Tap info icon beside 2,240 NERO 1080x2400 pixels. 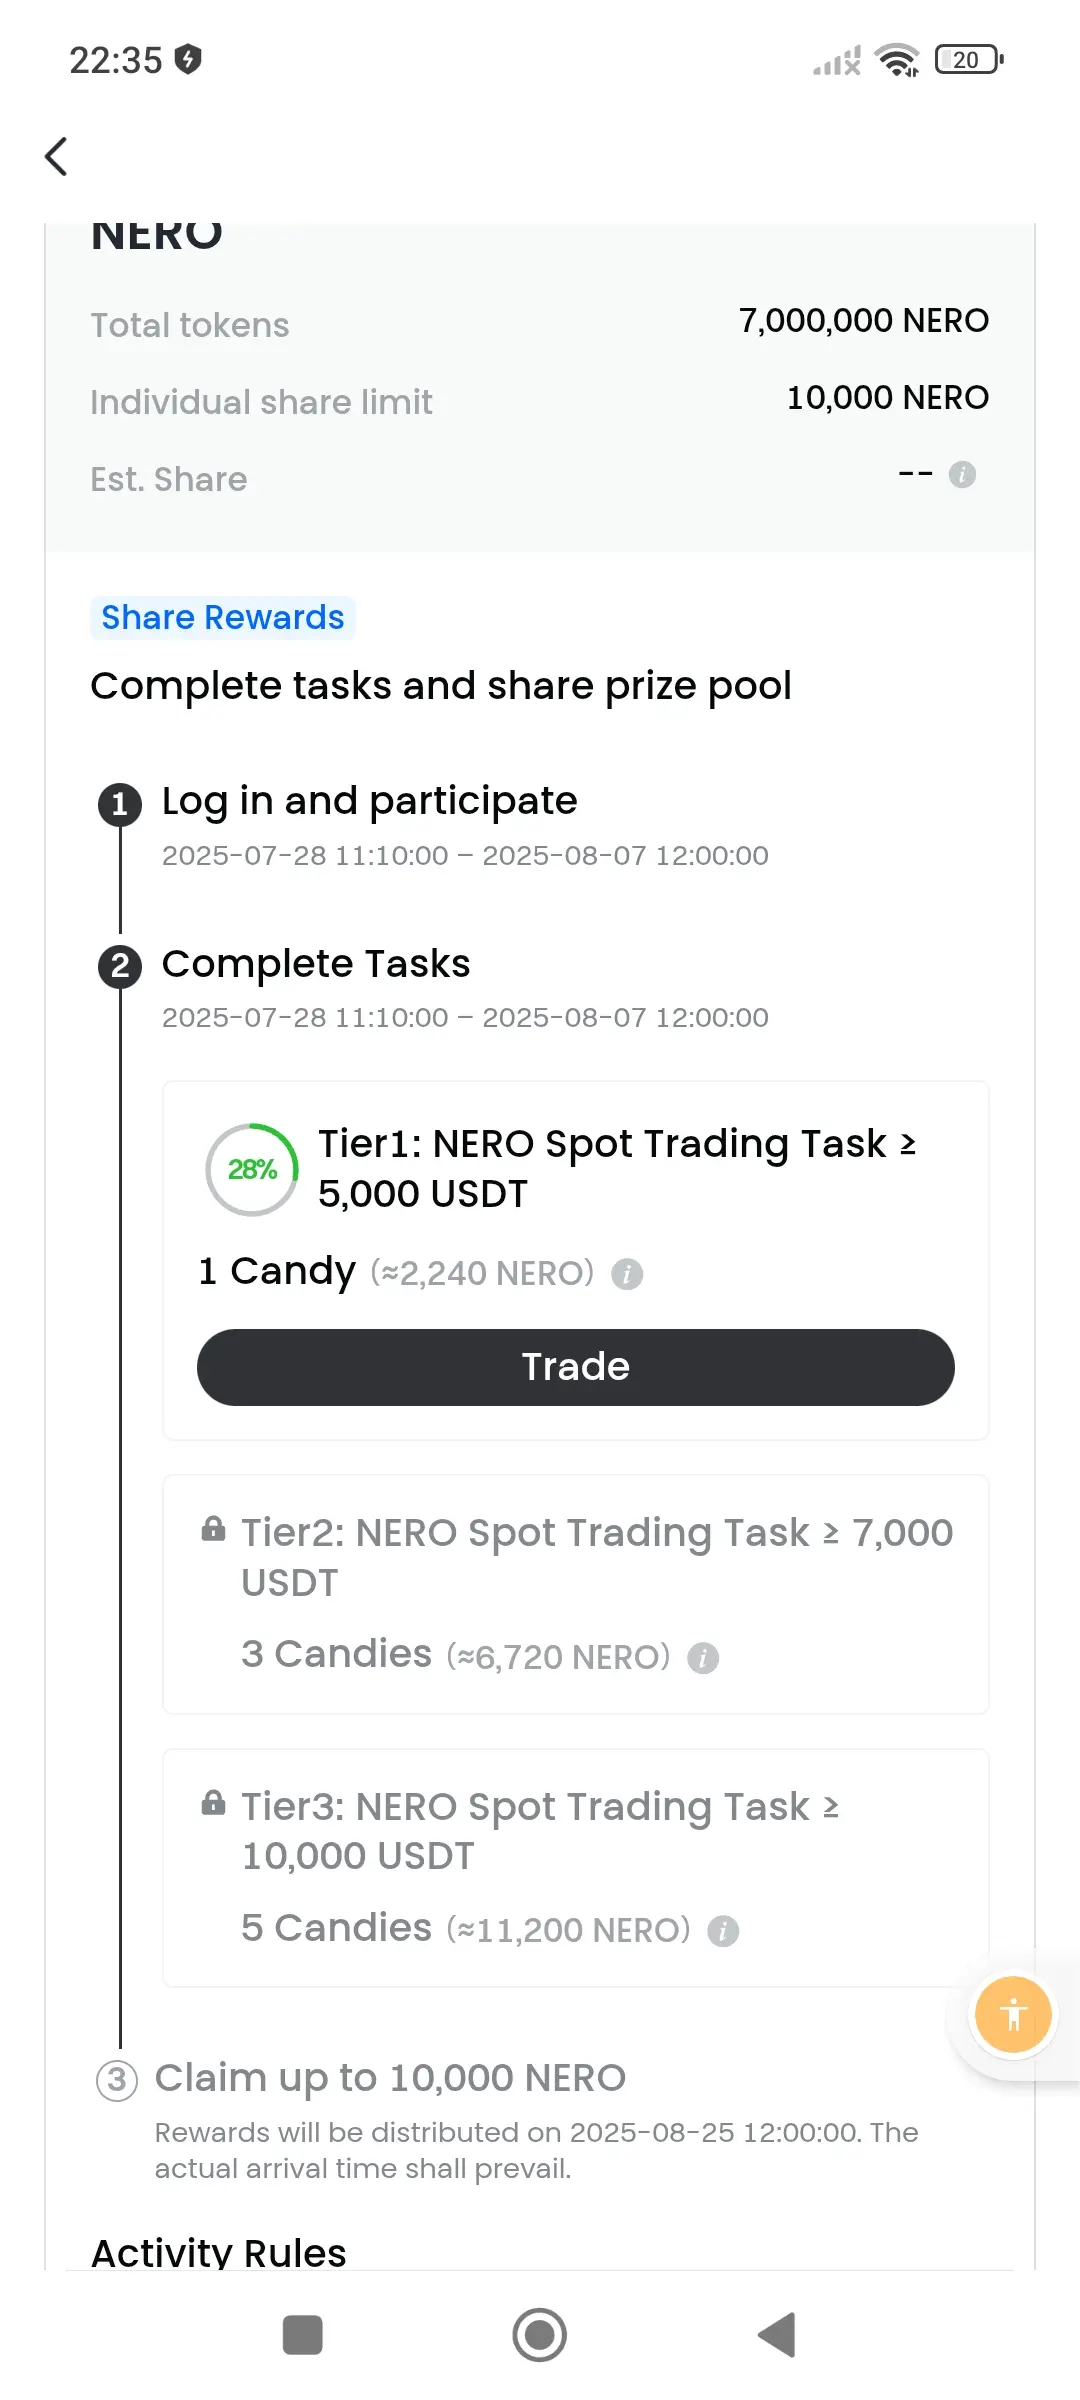[627, 1274]
